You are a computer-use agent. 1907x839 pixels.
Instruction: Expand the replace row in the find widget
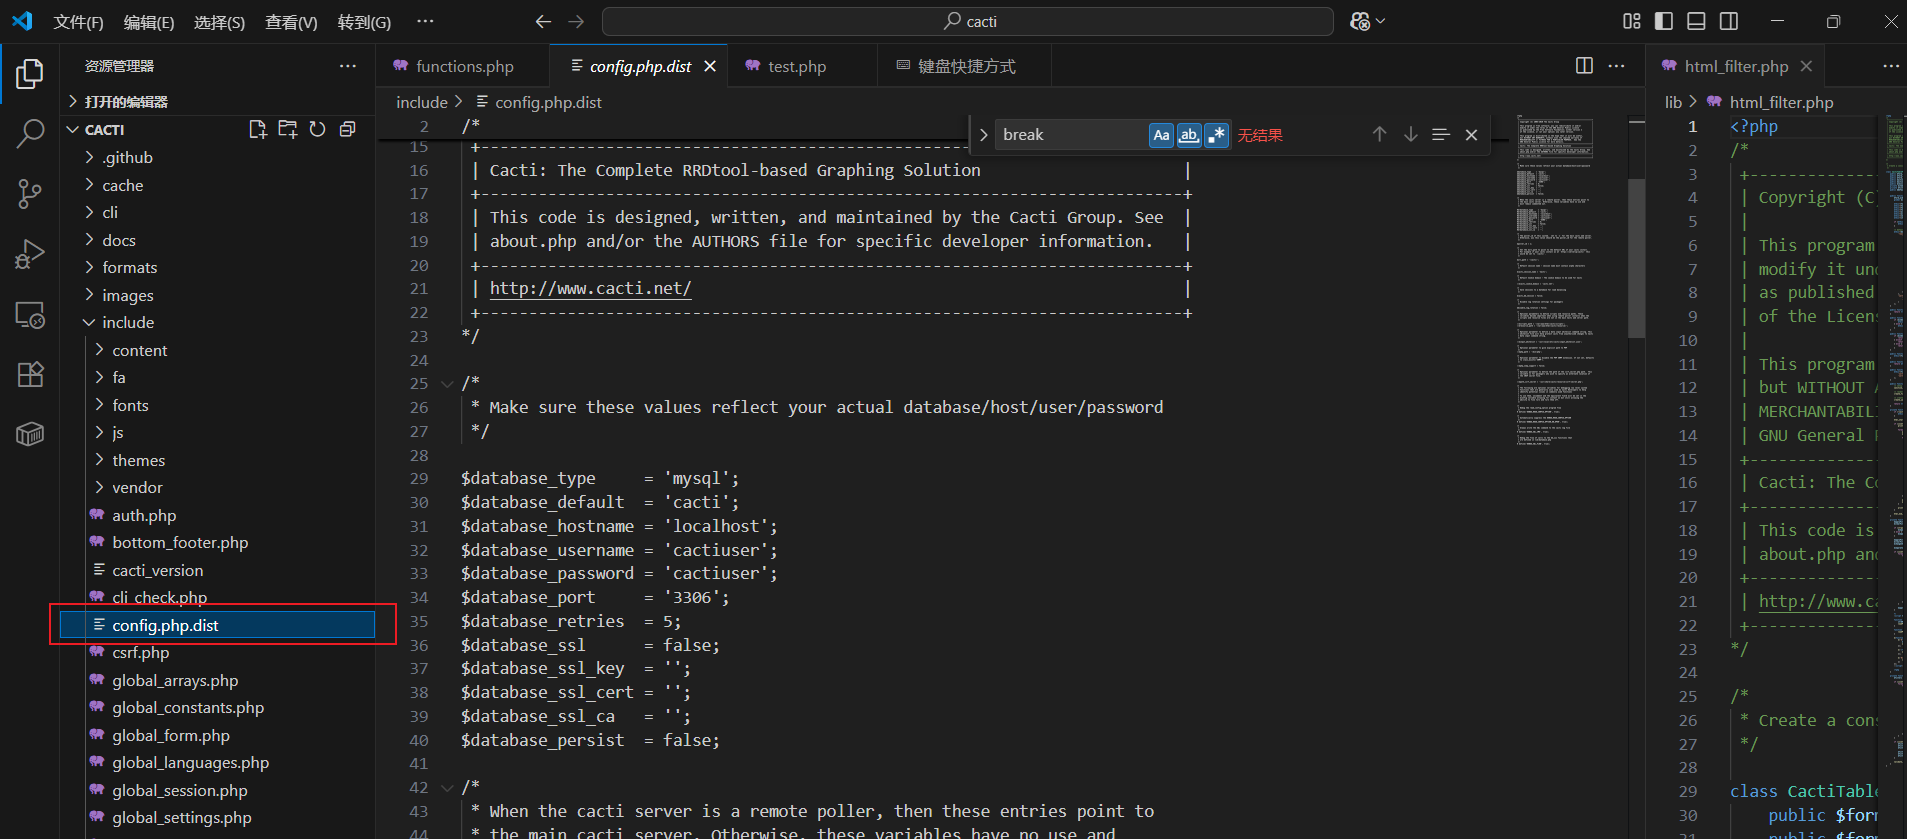click(x=983, y=135)
